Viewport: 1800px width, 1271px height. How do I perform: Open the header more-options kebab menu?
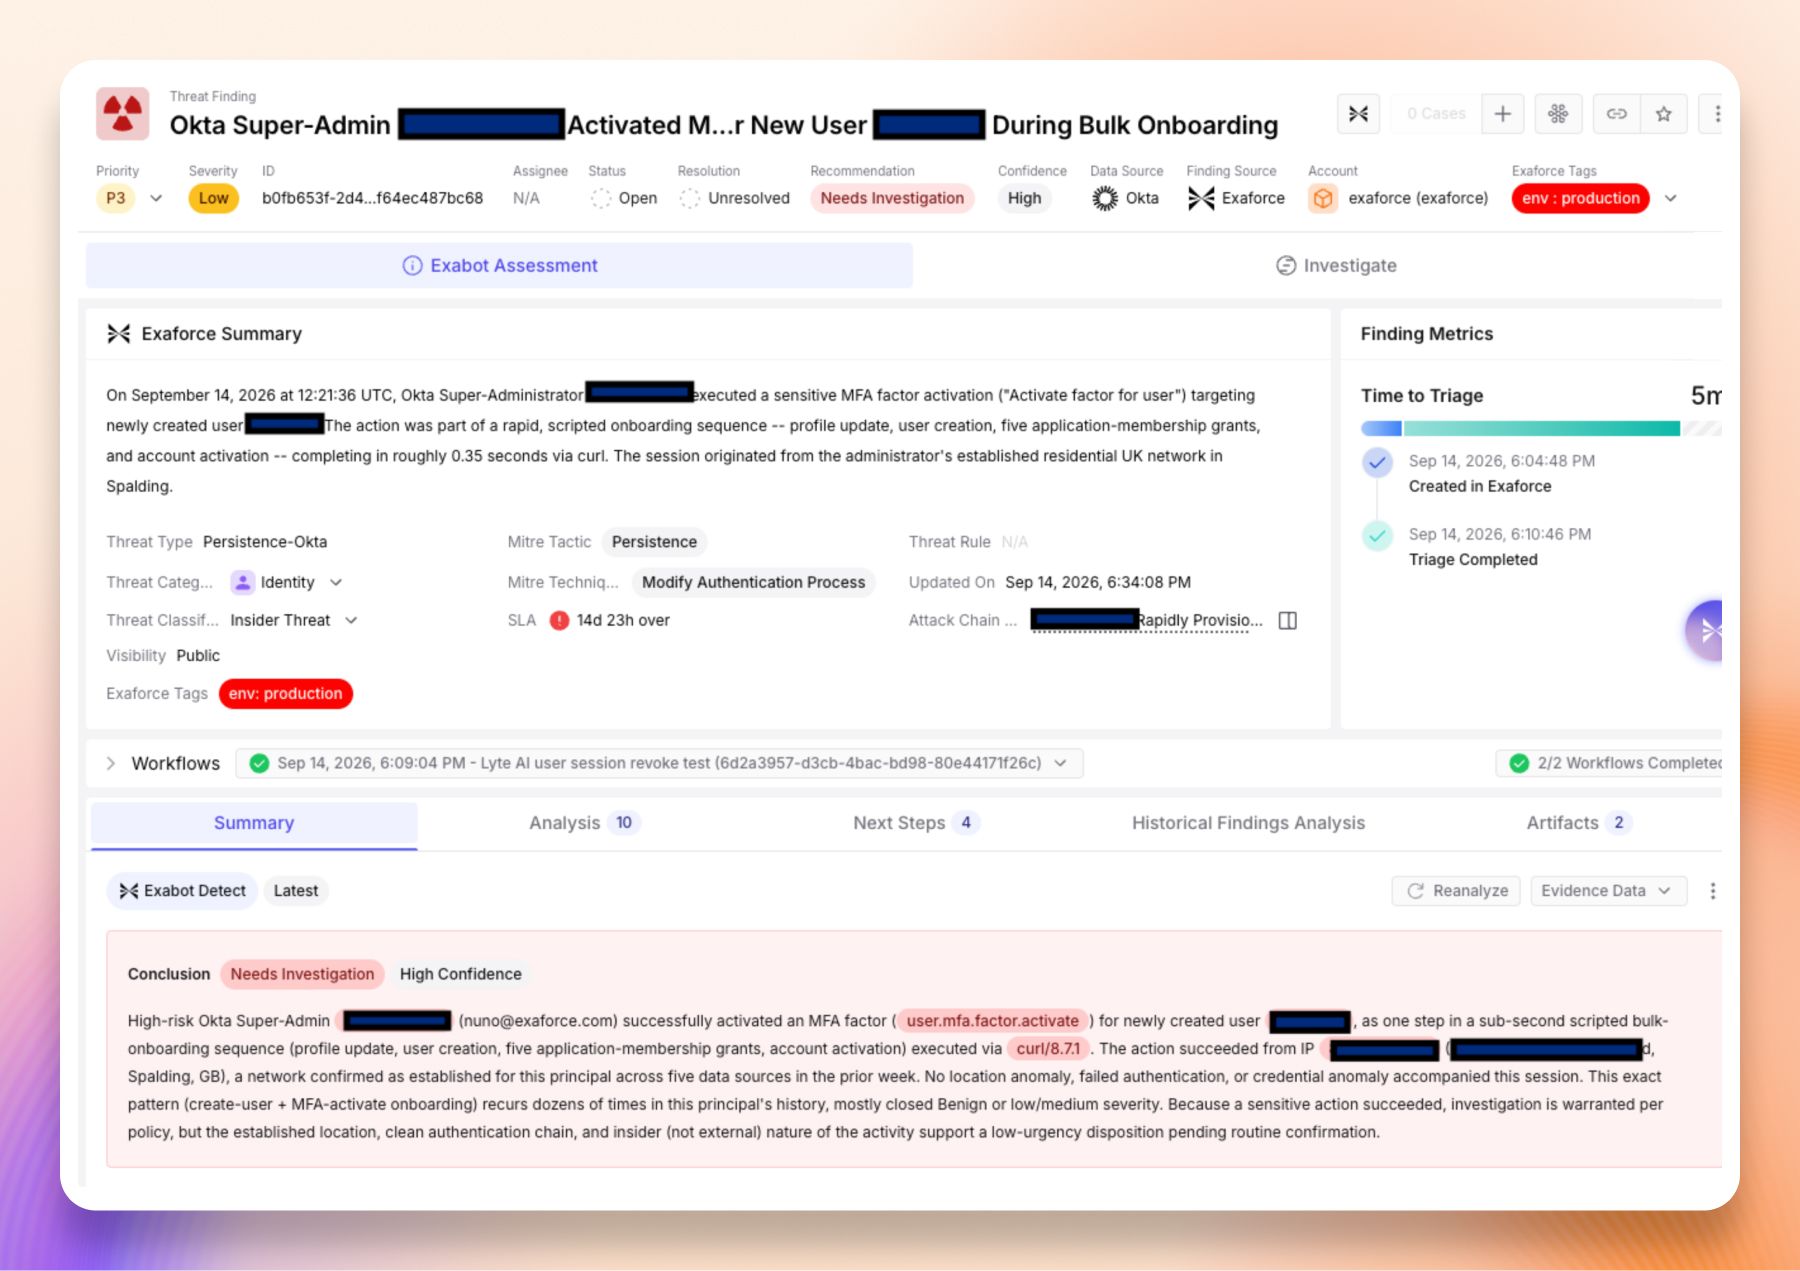point(1716,114)
